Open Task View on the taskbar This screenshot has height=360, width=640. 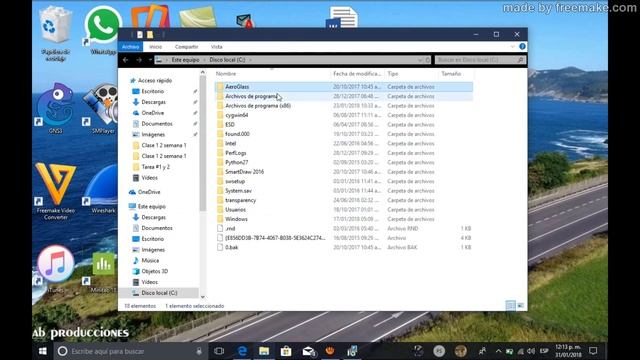219,351
